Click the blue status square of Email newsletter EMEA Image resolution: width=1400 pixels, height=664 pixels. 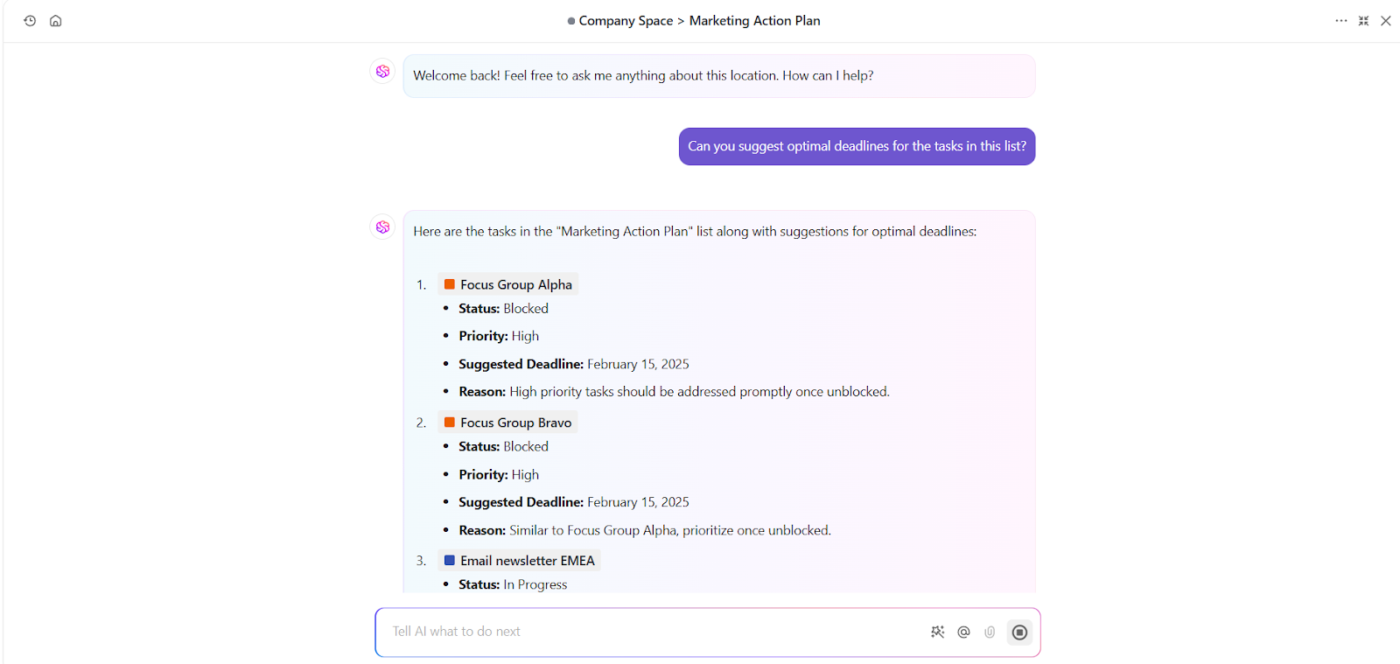(450, 561)
